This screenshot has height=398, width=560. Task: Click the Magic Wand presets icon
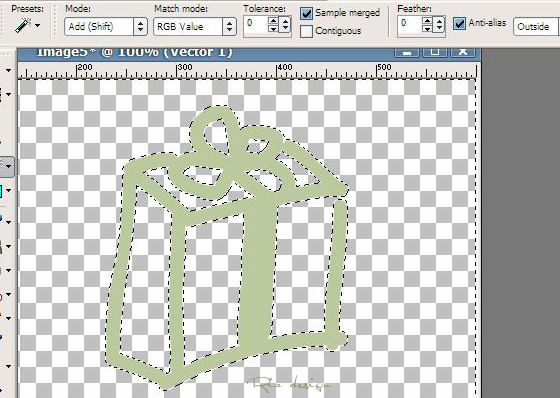tap(22, 26)
